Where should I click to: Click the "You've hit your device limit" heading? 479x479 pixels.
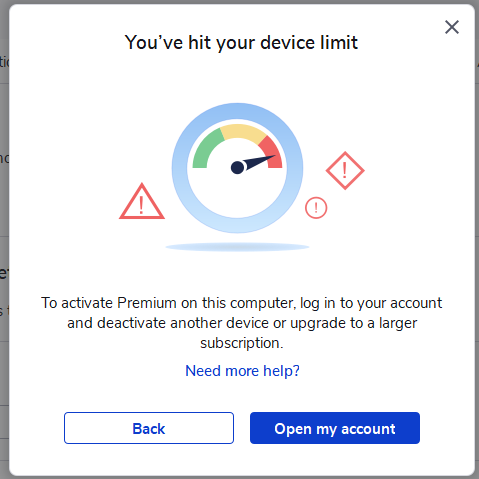(241, 43)
